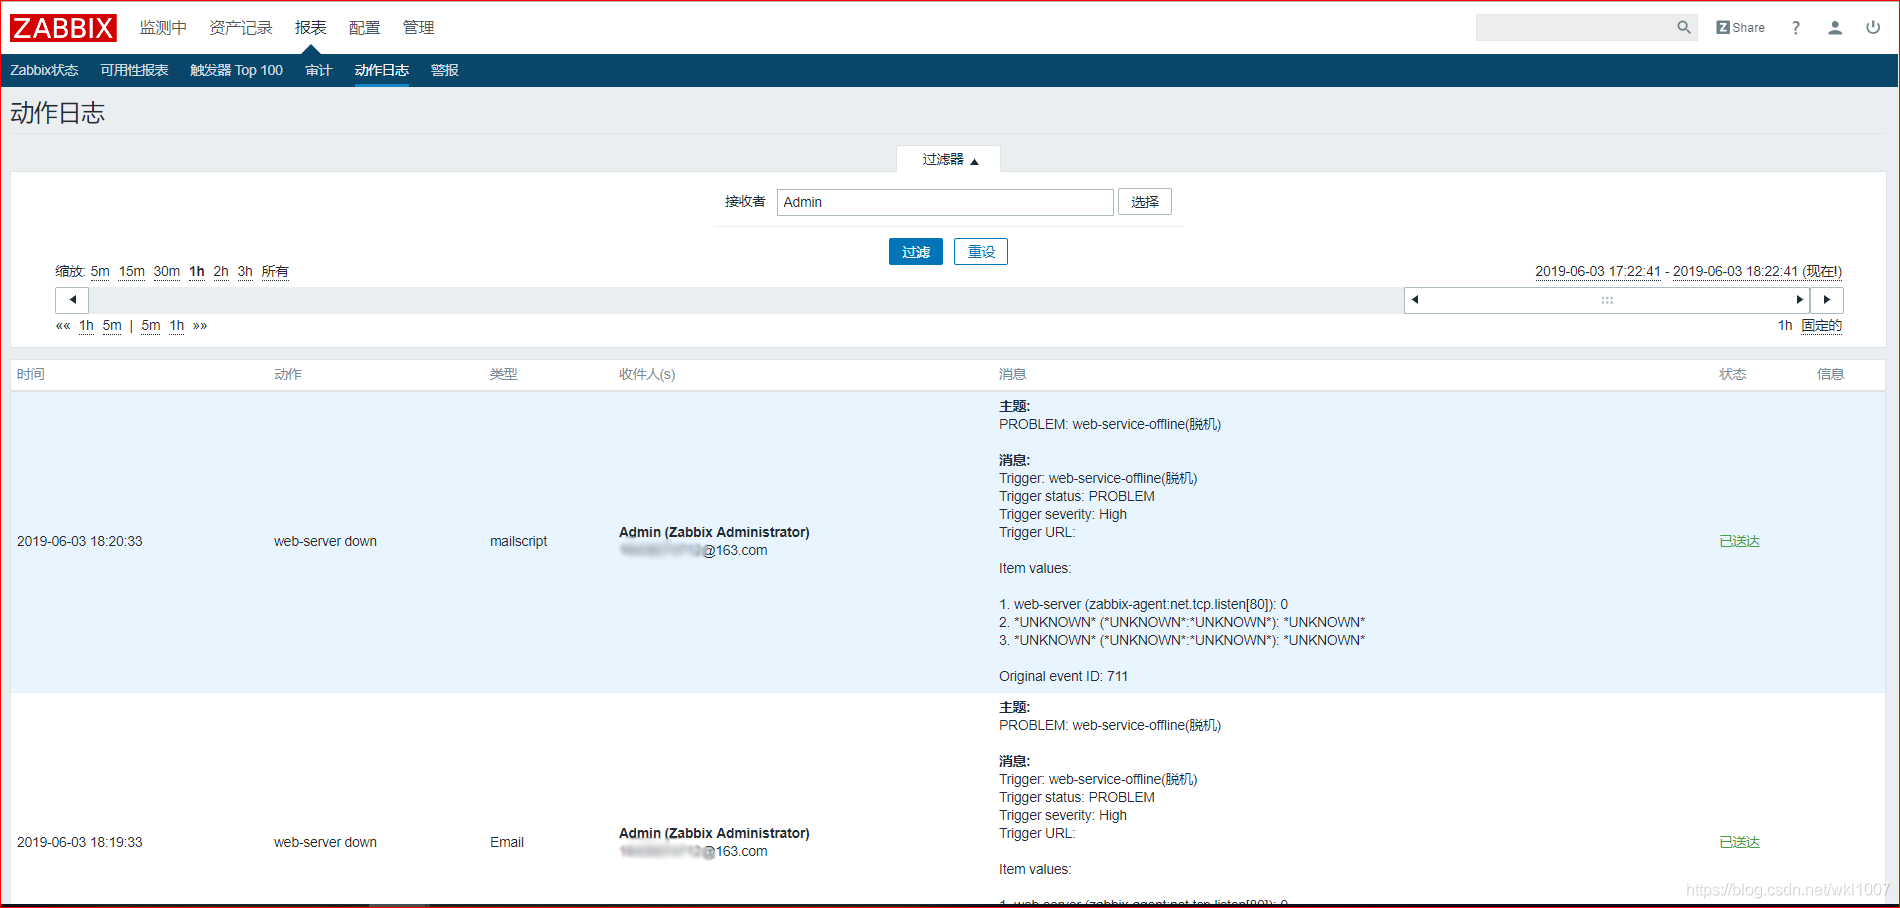Set zoom to 15m
This screenshot has width=1900, height=908.
pyautogui.click(x=132, y=271)
